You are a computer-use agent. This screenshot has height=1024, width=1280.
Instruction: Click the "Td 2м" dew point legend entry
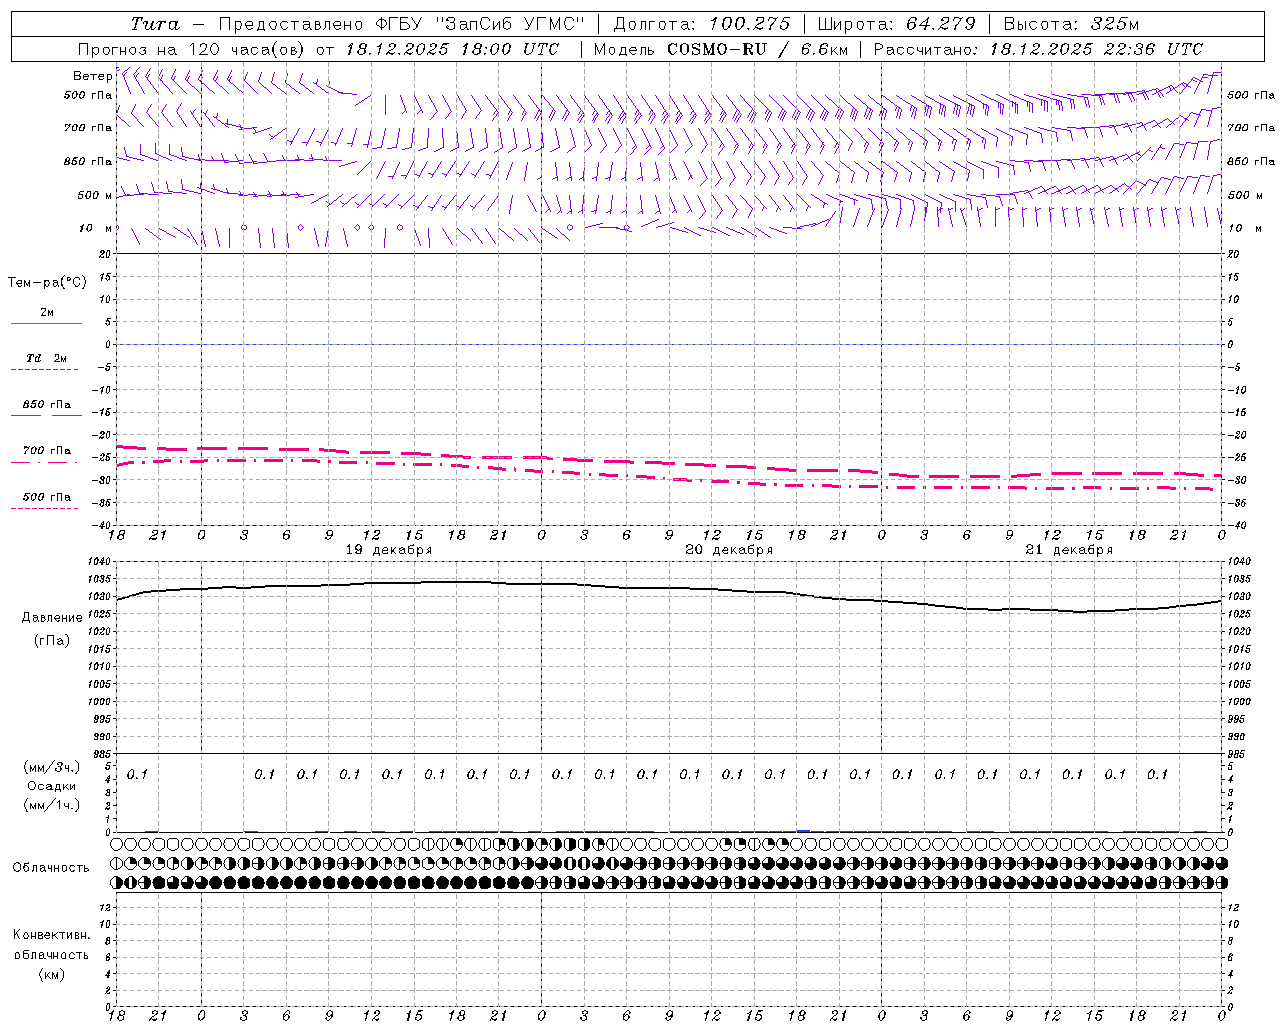(46, 358)
